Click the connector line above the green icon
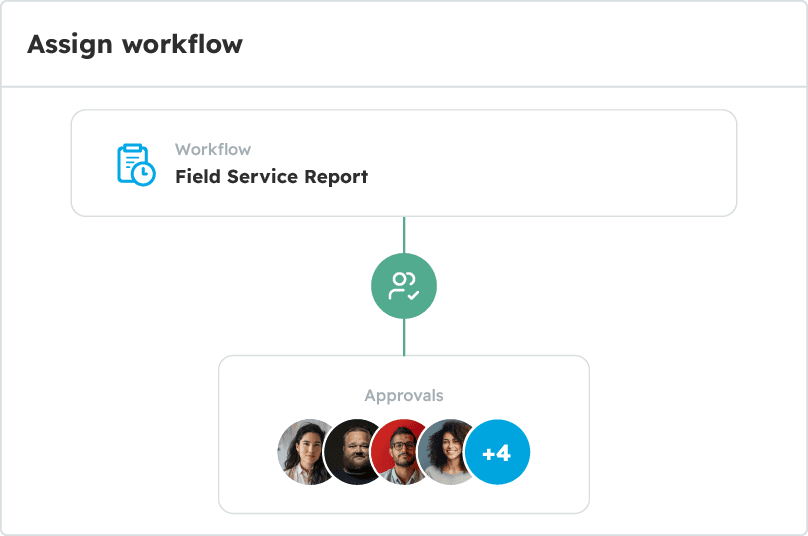The height and width of the screenshot is (536, 808). click(404, 234)
